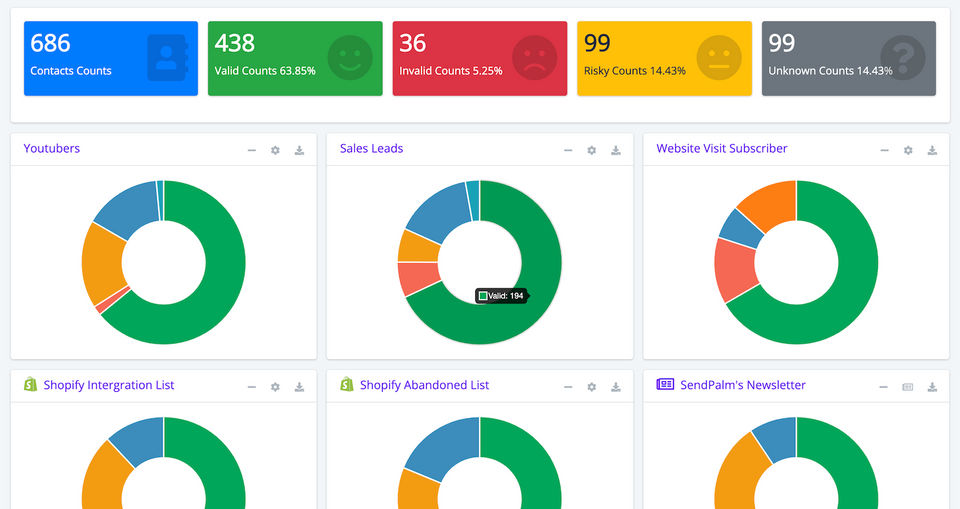
Task: Click the 438 Valid Counts card
Action: click(x=295, y=58)
